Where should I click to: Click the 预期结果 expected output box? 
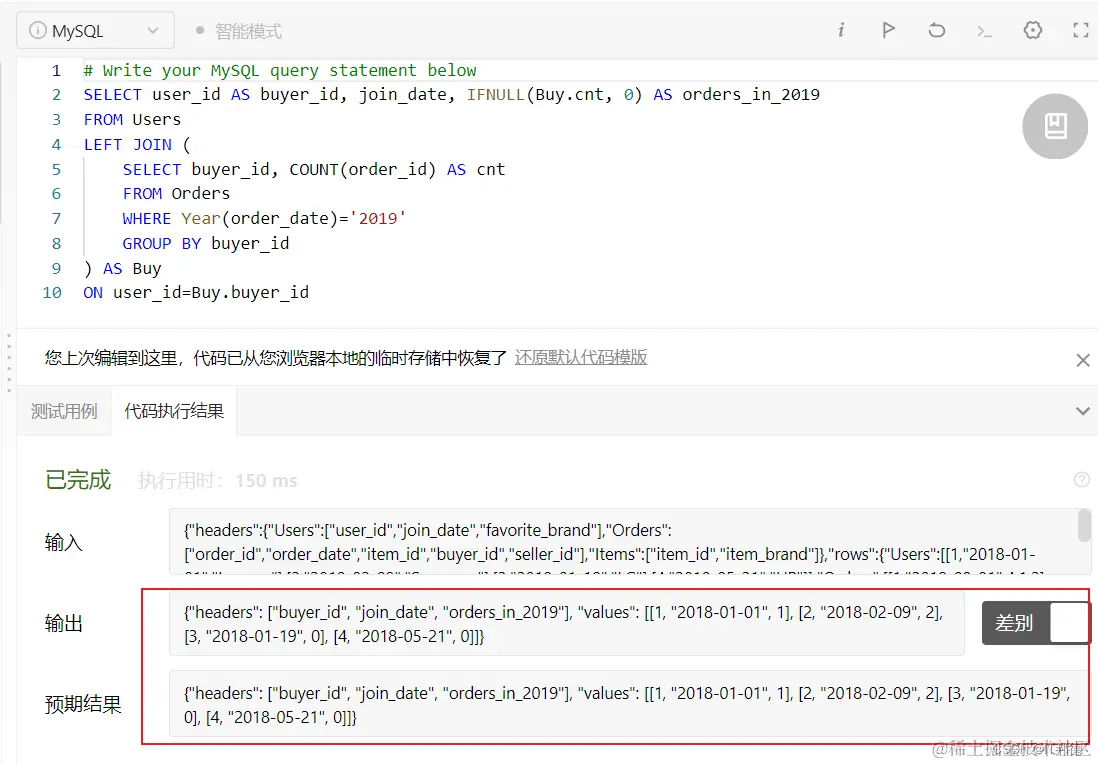[630, 705]
